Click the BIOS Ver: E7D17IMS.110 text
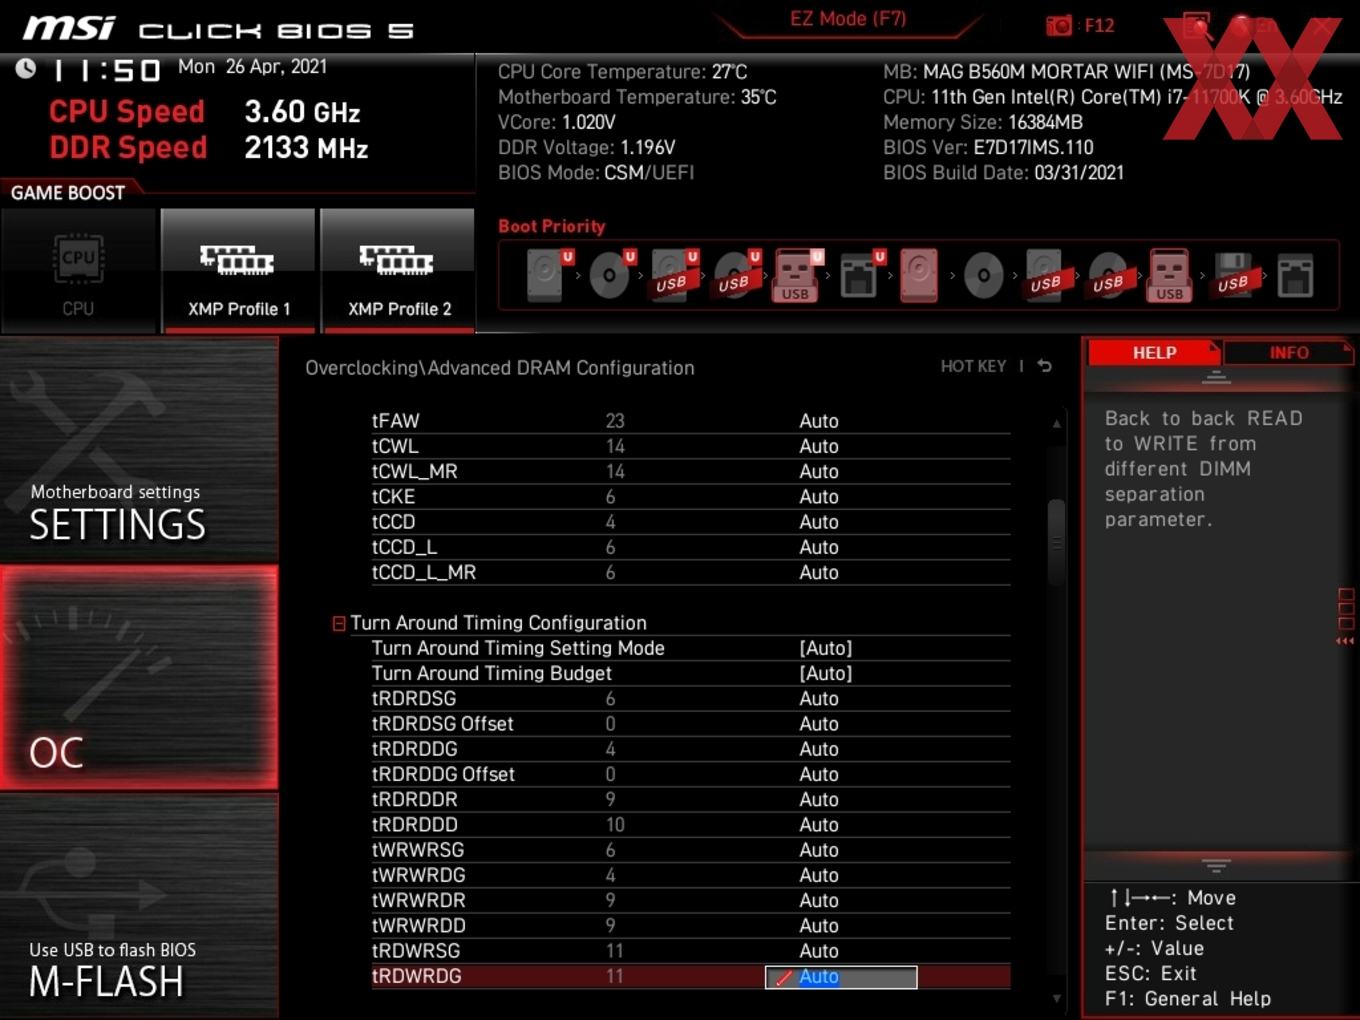Screen dimensions: 1360x1020 click(988, 147)
